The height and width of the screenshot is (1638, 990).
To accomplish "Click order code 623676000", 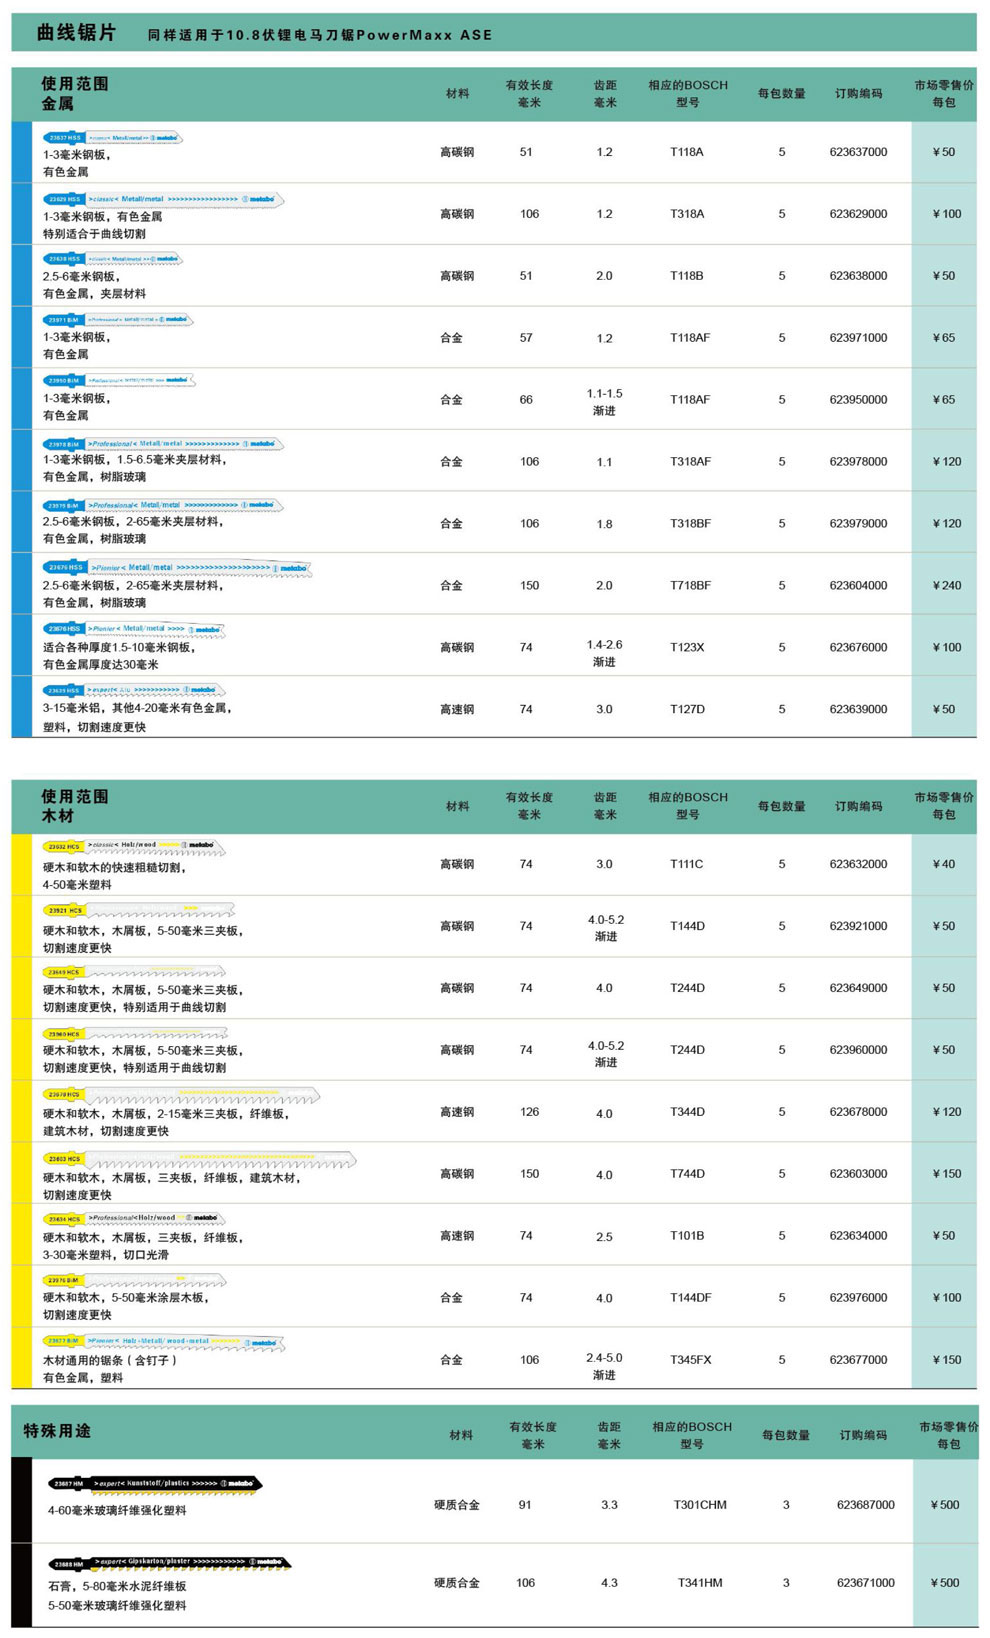I will pyautogui.click(x=858, y=648).
